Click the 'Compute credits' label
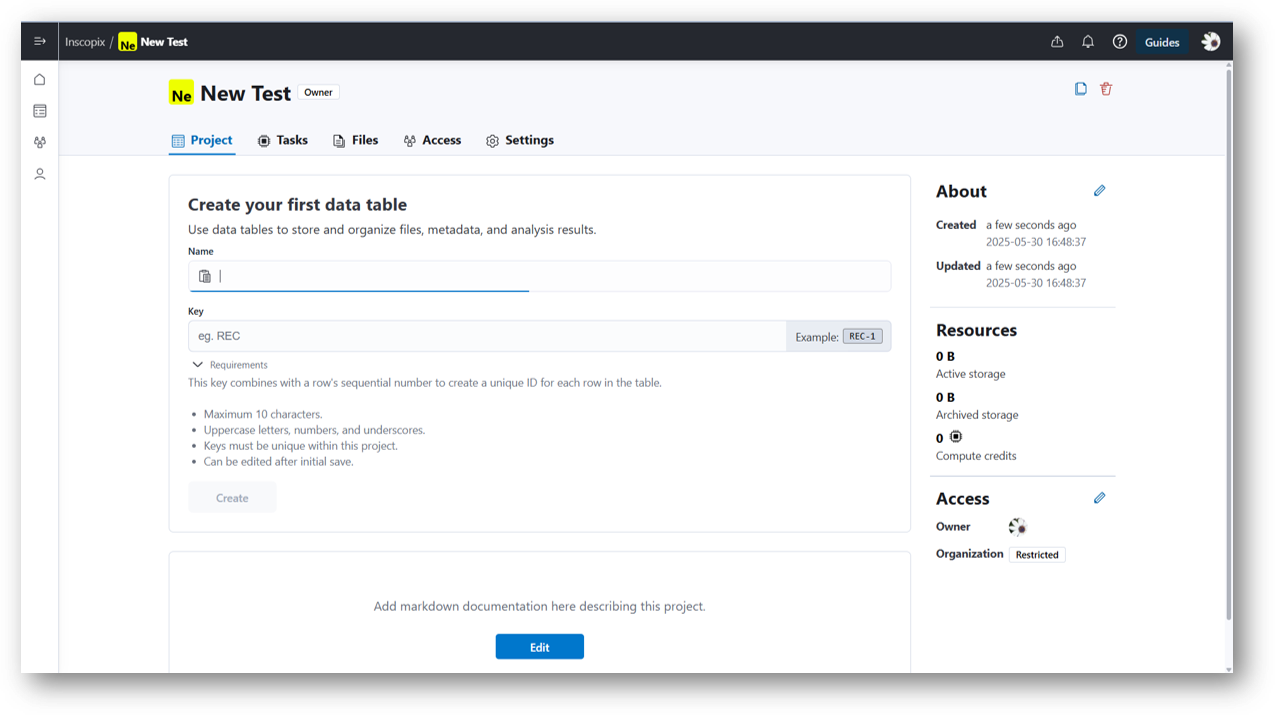1275x715 pixels. pyautogui.click(x=976, y=456)
